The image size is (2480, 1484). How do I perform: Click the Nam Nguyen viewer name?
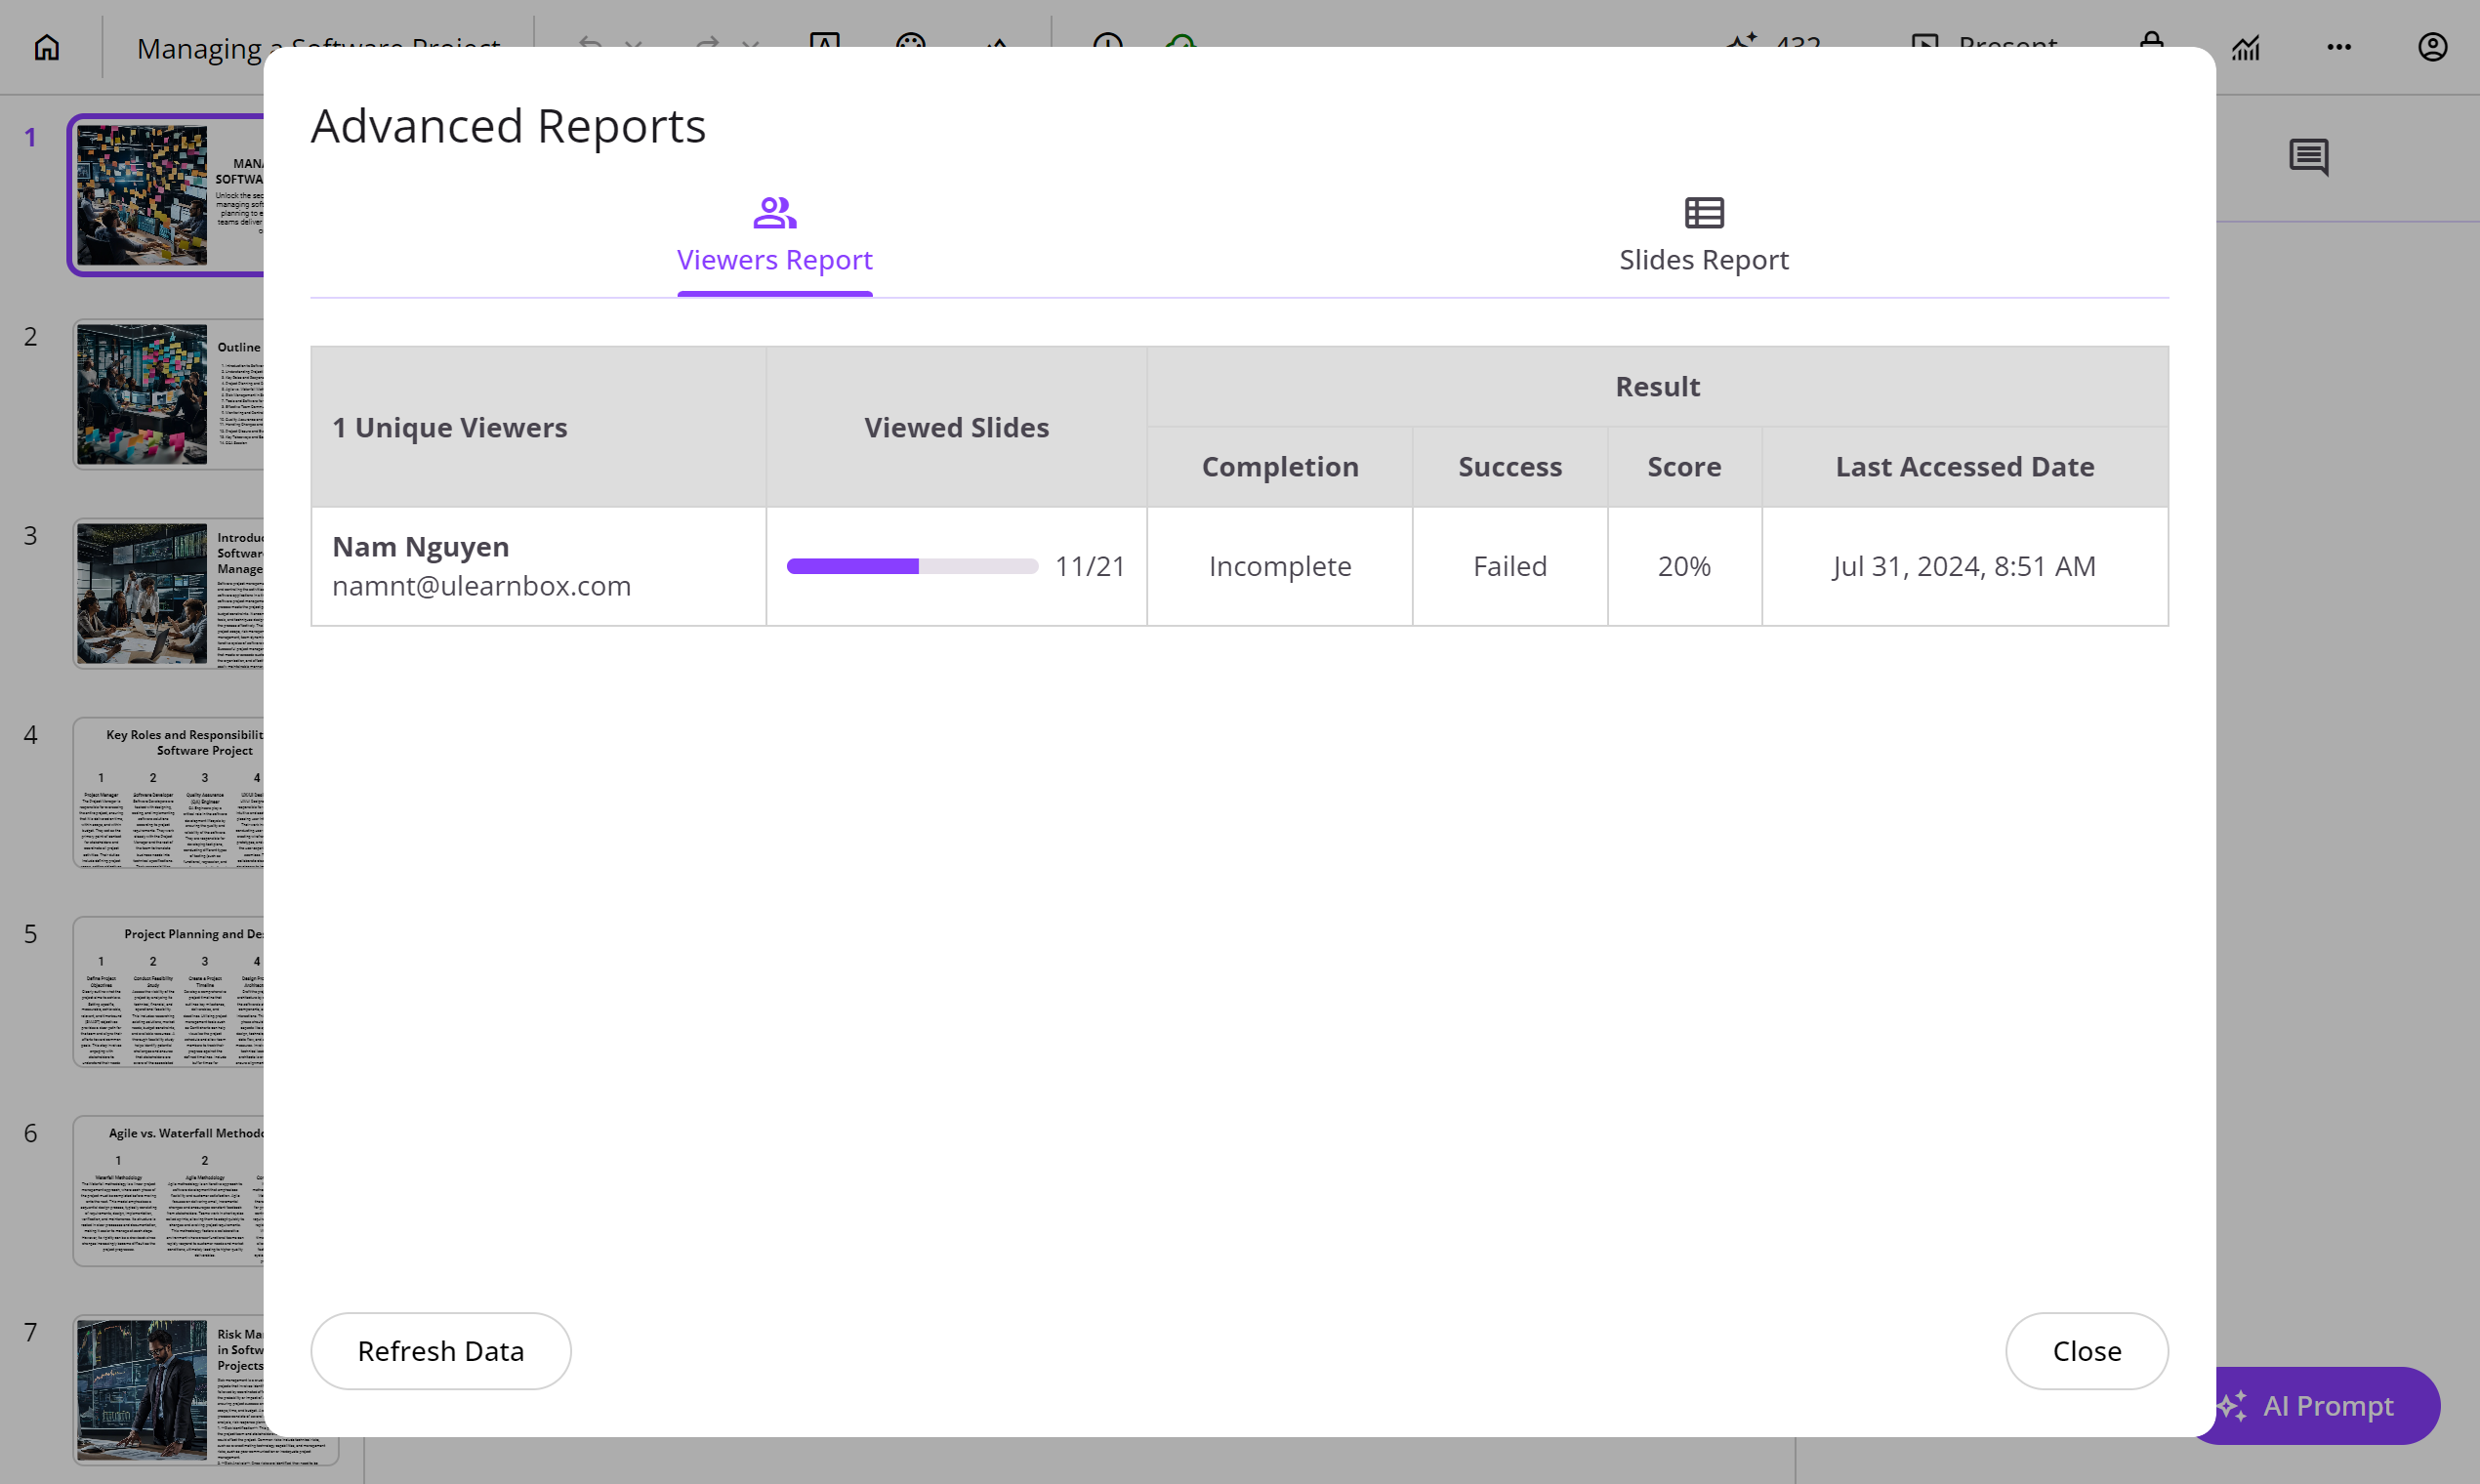(x=420, y=547)
